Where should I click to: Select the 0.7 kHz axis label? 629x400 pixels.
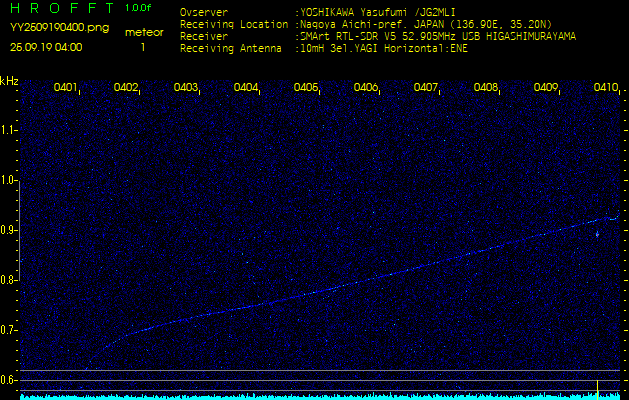pos(9,330)
